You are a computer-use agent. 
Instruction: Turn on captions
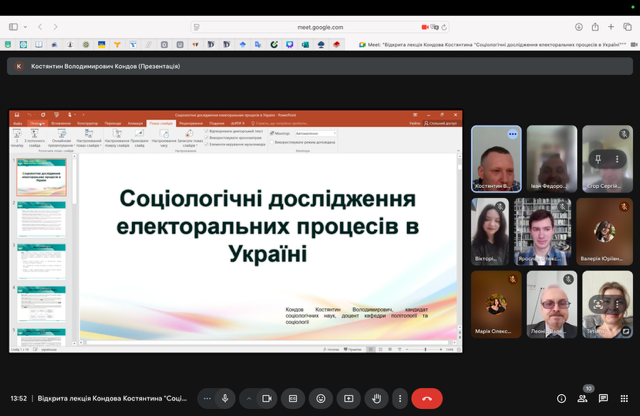[293, 398]
